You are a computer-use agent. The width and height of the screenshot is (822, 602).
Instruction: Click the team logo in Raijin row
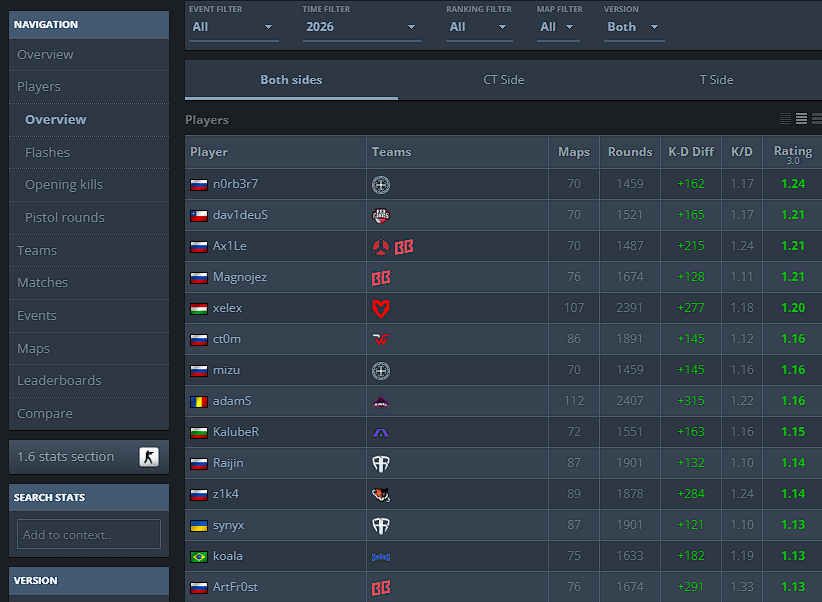tap(381, 464)
